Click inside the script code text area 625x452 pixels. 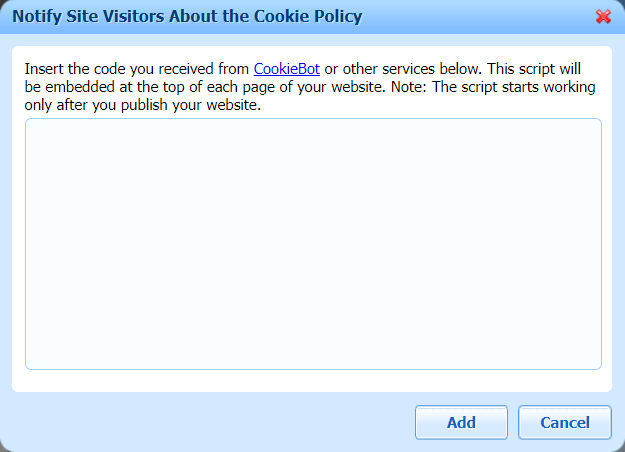point(313,244)
